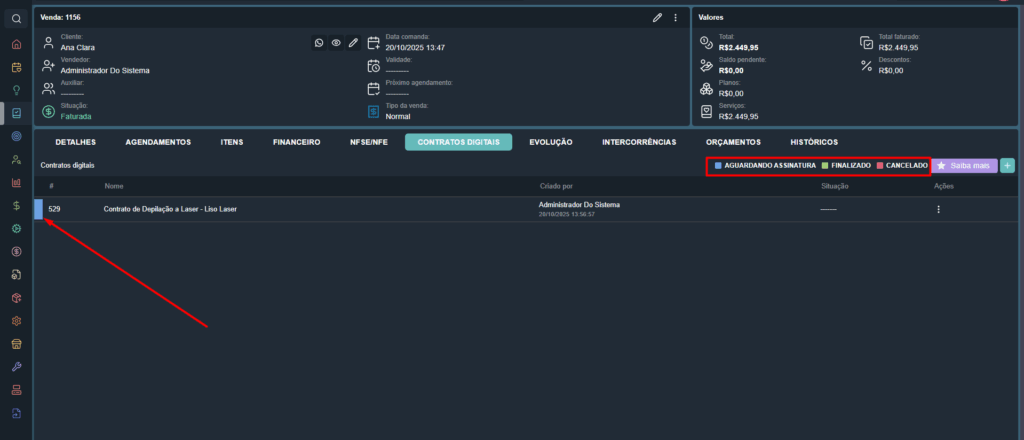This screenshot has width=1024, height=440.
Task: Click the Saiba mais button
Action: point(964,165)
